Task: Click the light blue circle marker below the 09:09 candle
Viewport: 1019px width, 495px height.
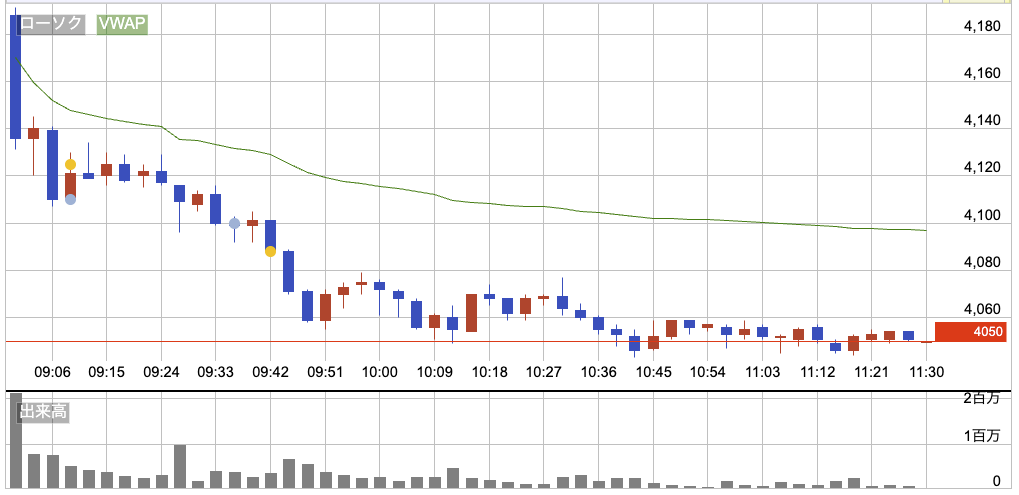Action: [x=70, y=199]
